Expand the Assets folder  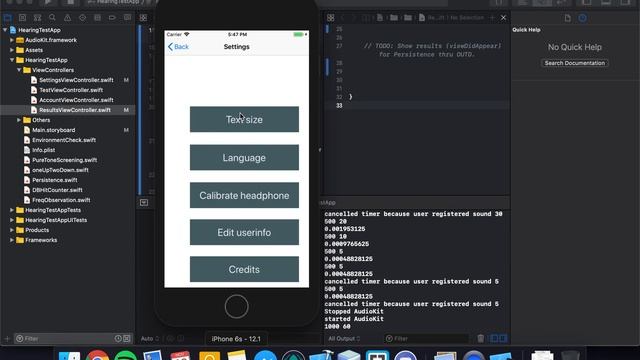click(x=12, y=50)
